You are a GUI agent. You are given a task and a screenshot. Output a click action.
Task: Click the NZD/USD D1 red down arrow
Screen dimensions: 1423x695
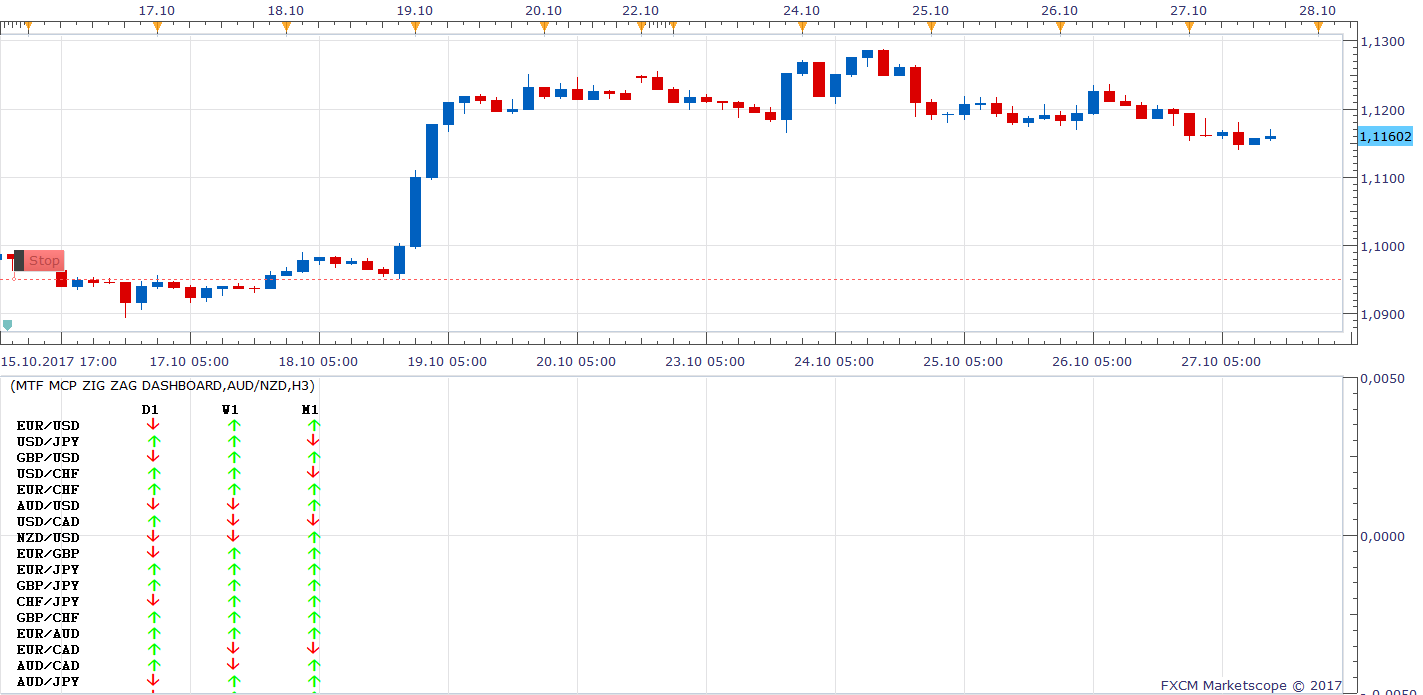[x=153, y=537]
